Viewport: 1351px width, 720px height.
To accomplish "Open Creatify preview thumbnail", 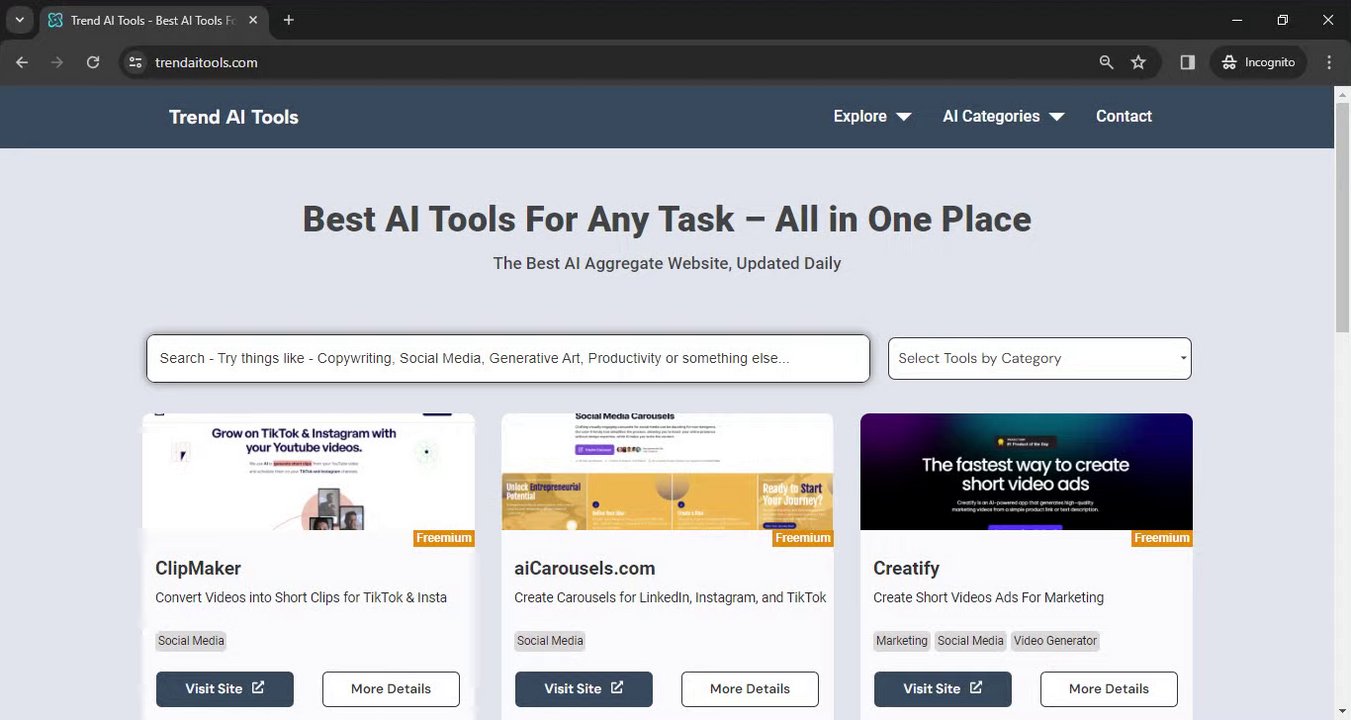I will click(1026, 472).
